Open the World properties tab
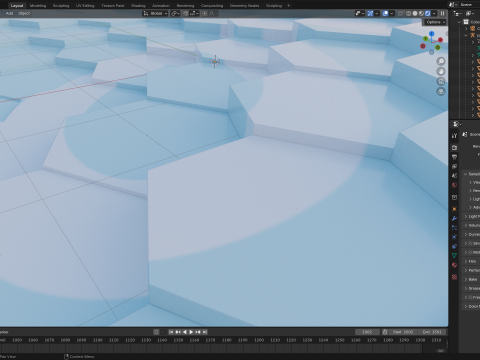The image size is (480, 360). pyautogui.click(x=454, y=185)
